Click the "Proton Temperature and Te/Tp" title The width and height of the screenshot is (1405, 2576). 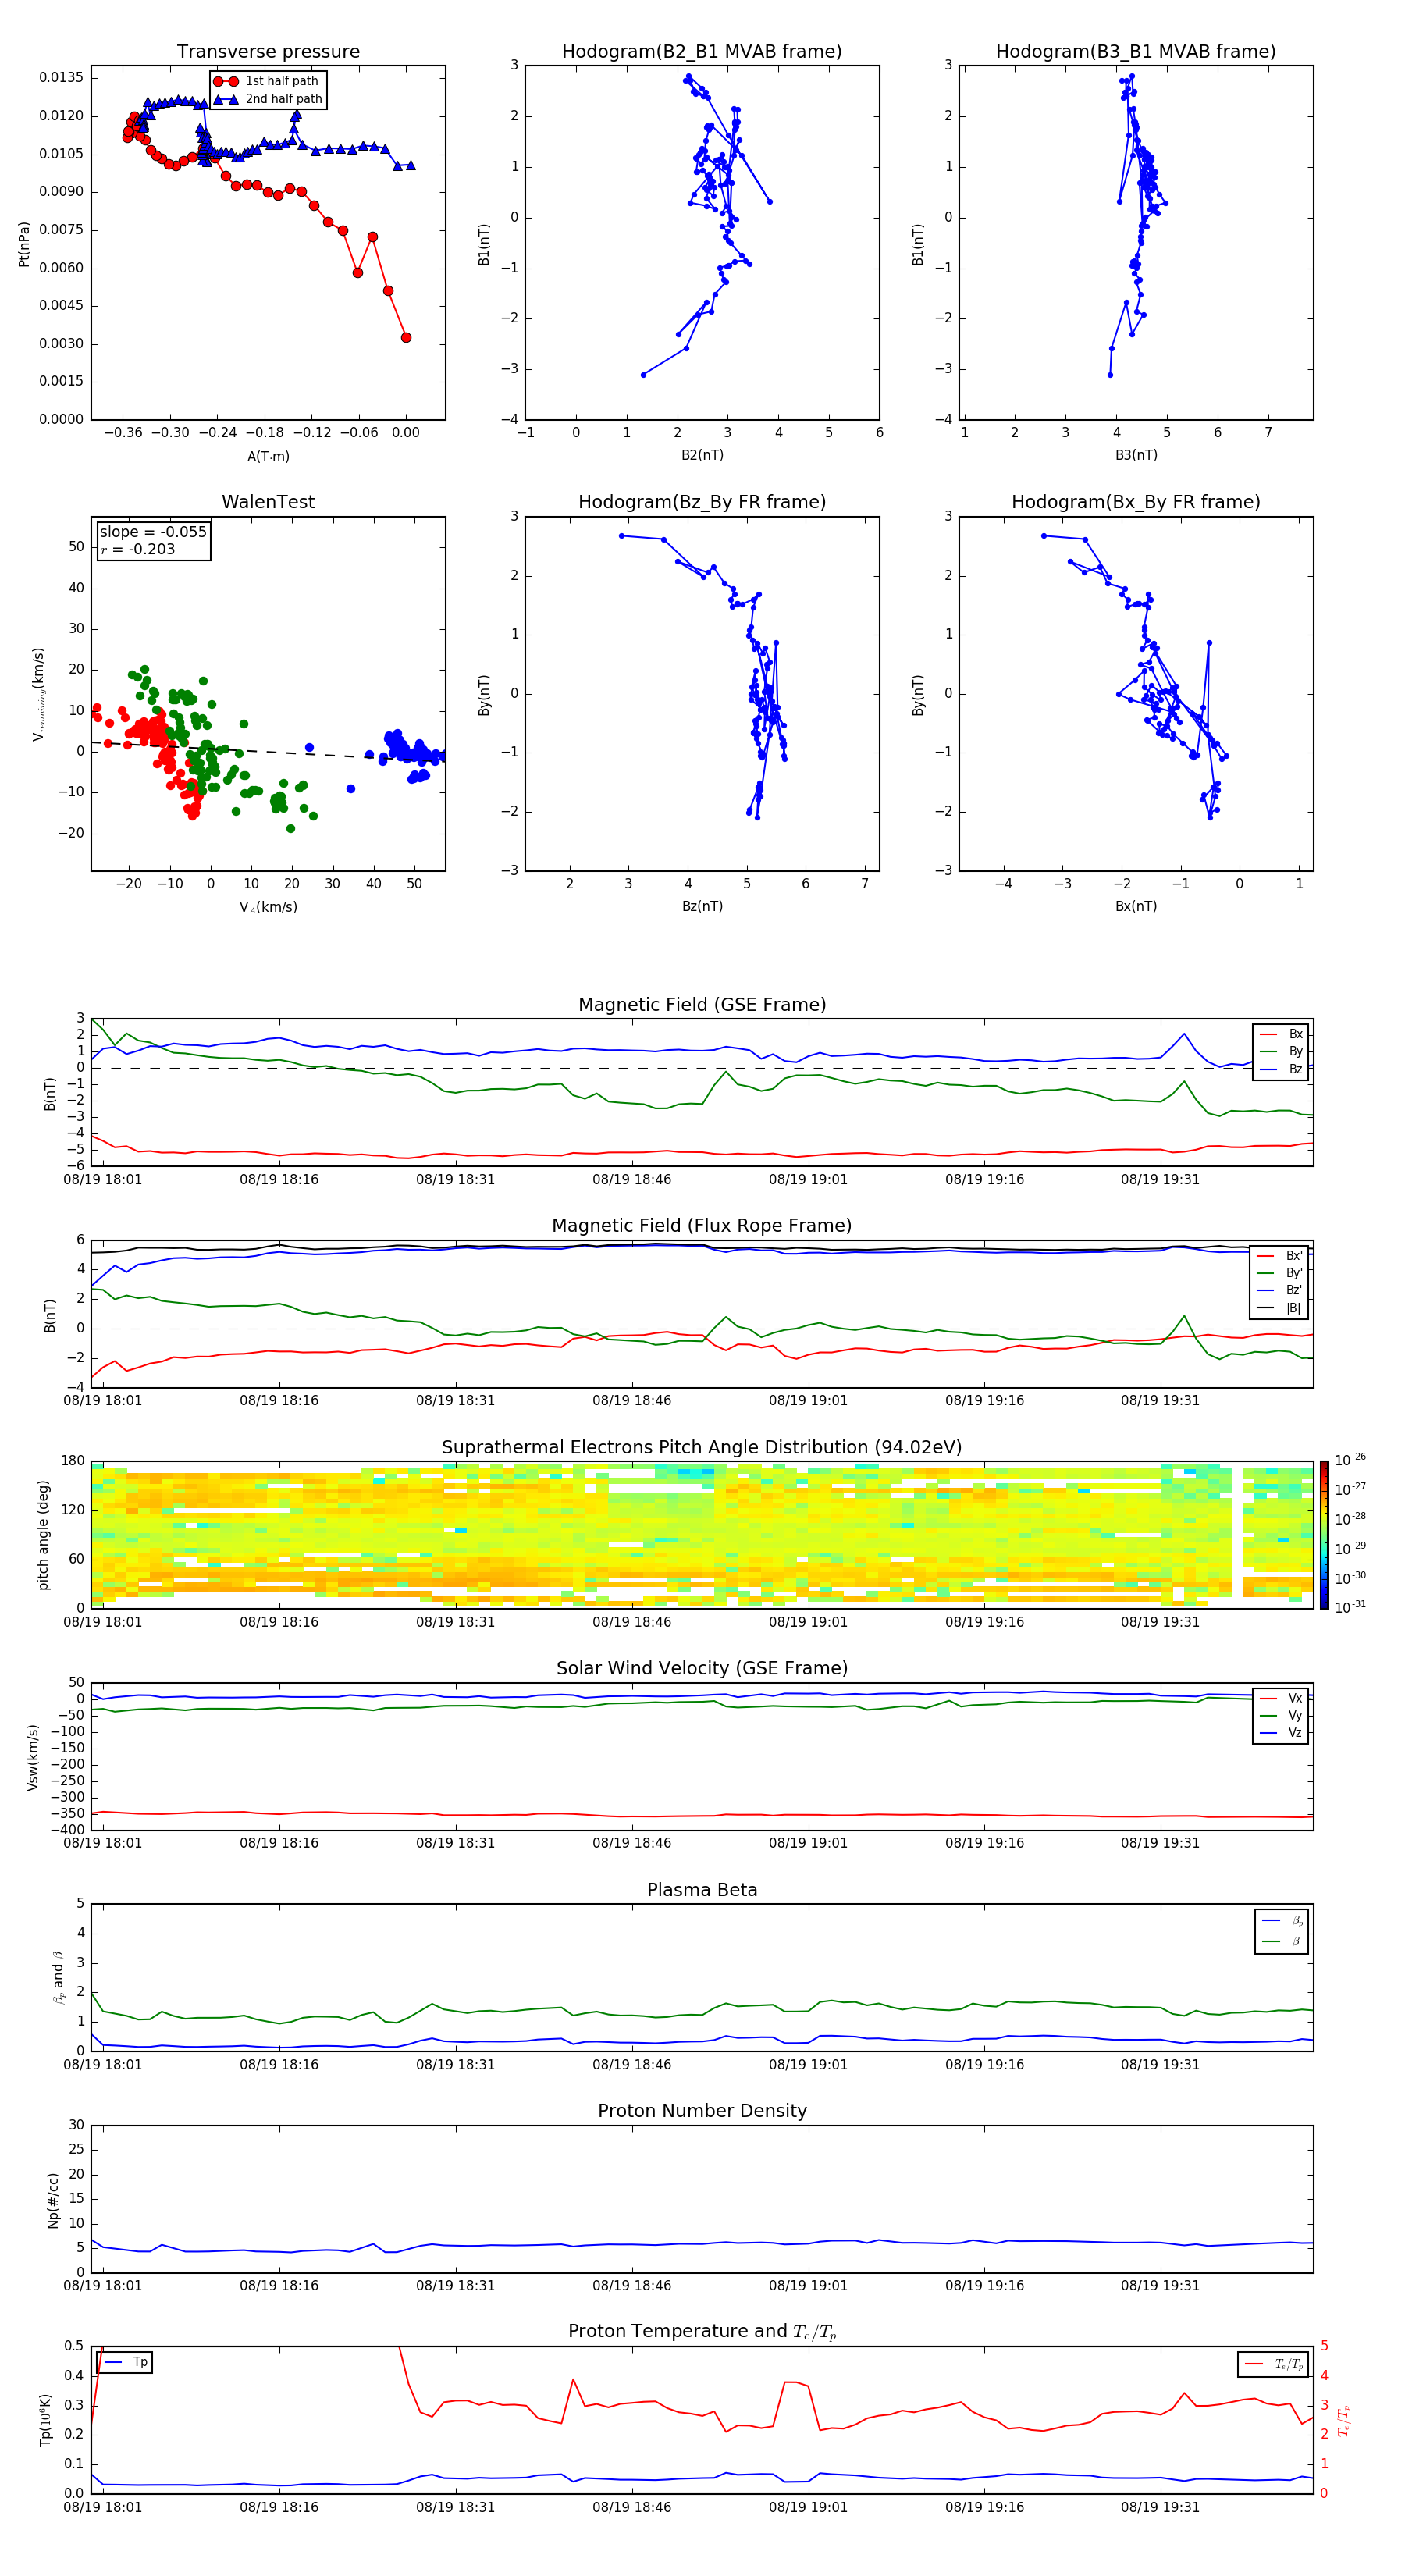click(702, 2332)
